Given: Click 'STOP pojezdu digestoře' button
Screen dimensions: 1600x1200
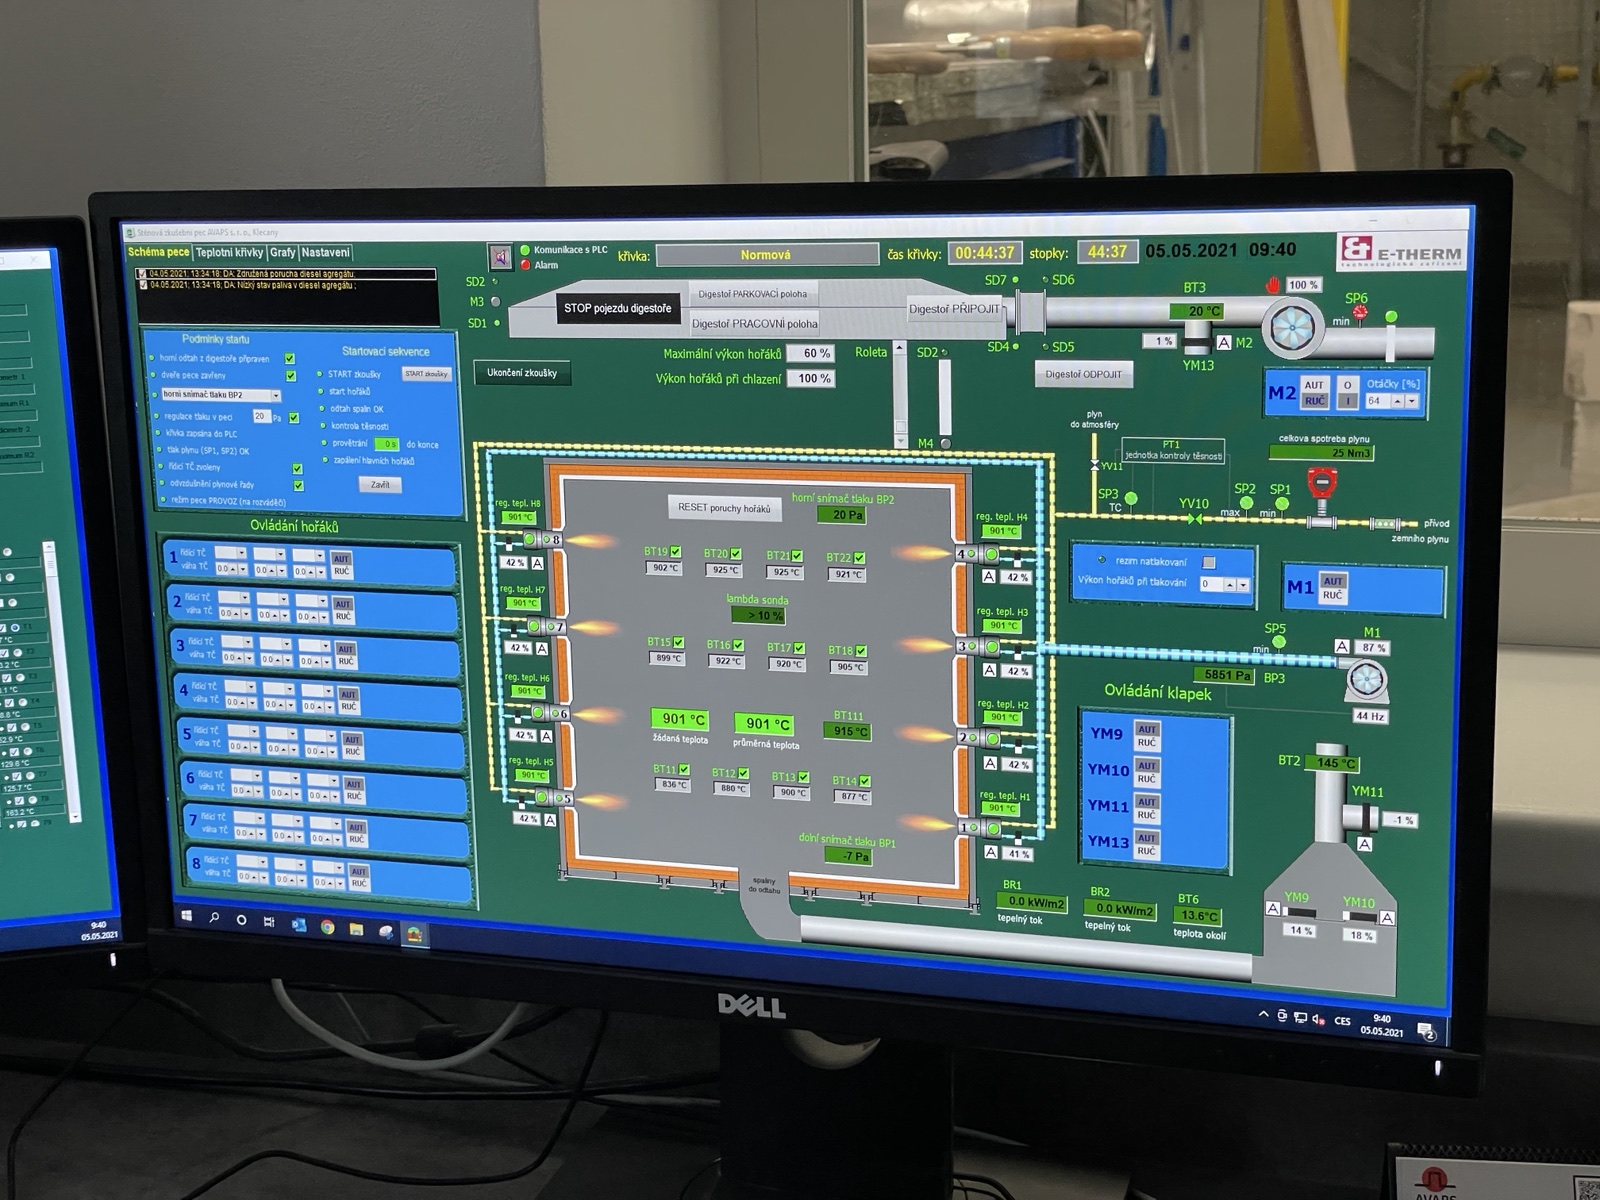Looking at the screenshot, I should (x=617, y=308).
